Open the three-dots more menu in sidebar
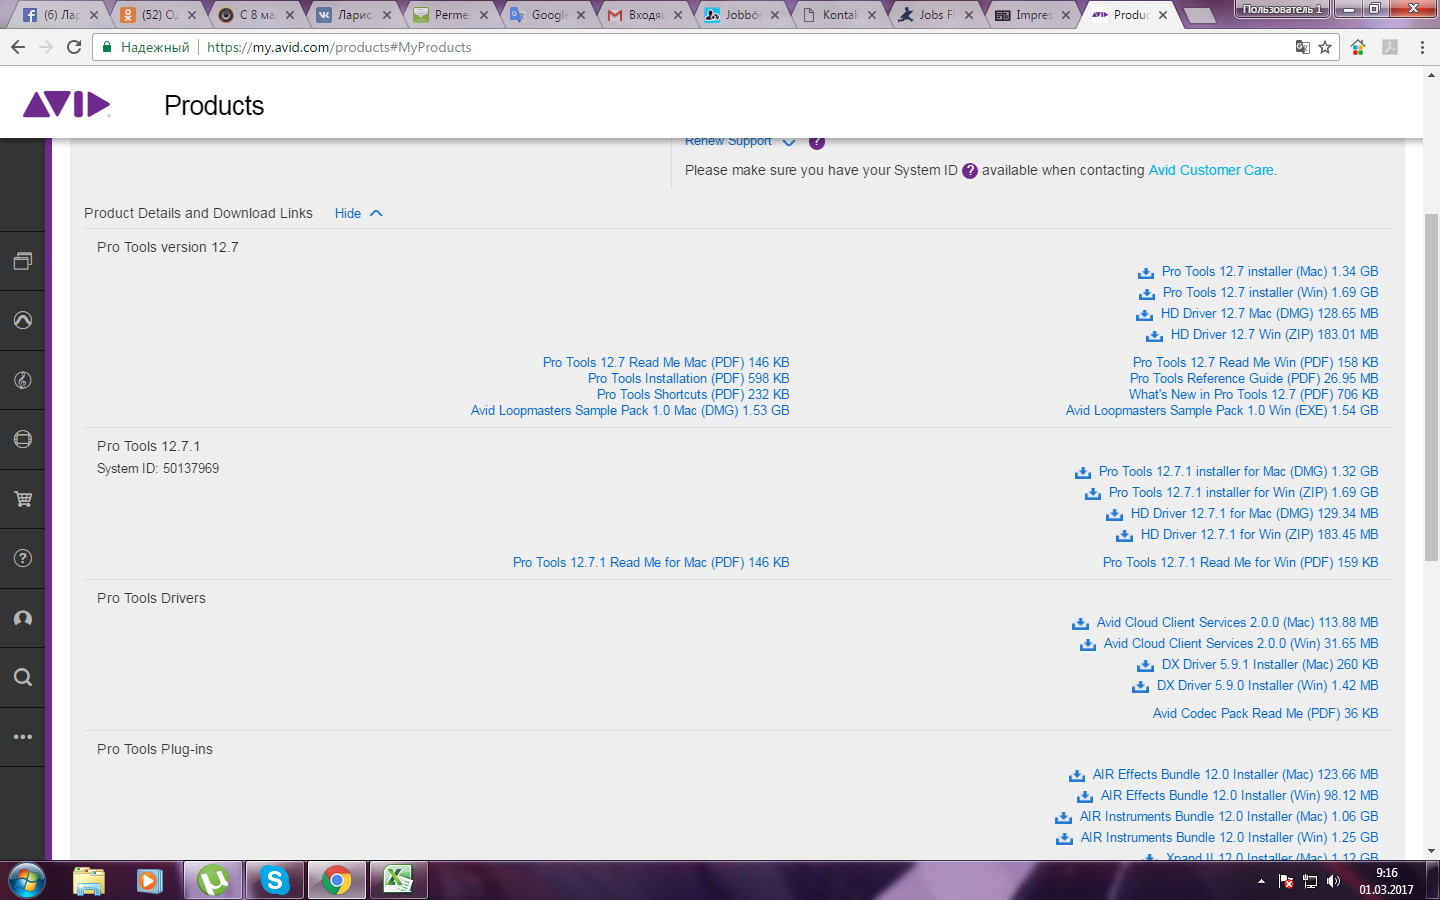 point(22,737)
